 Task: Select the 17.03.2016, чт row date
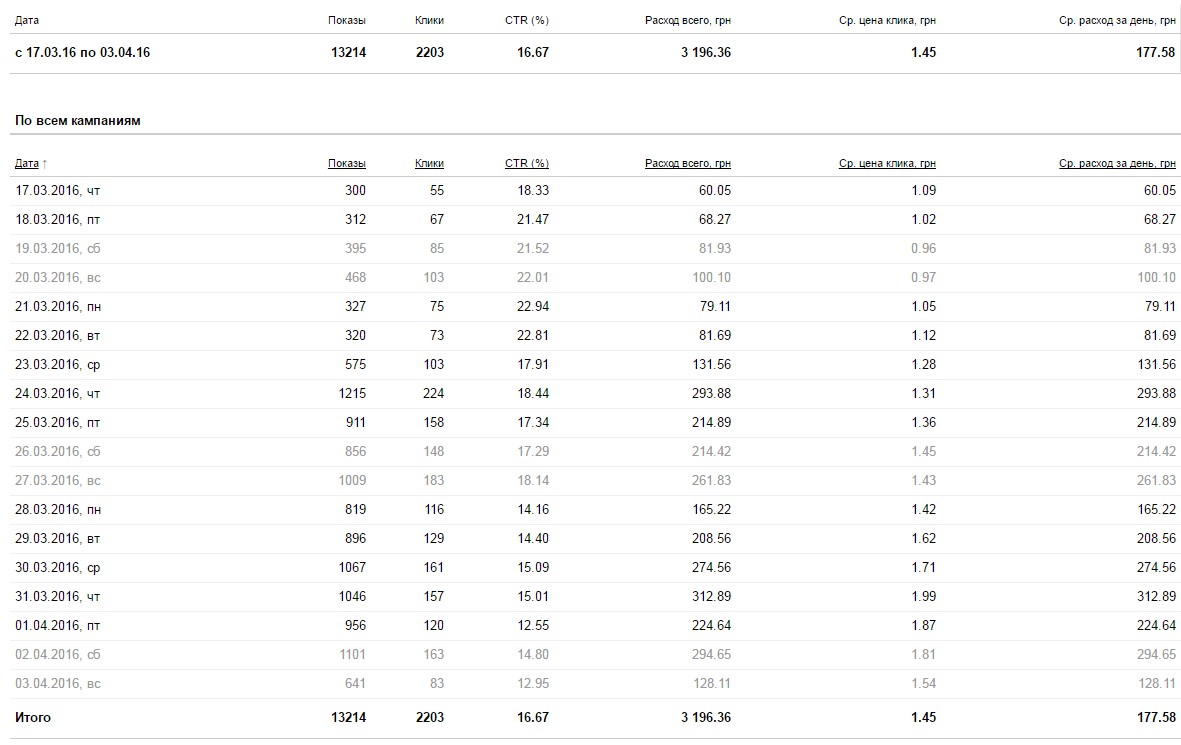point(57,191)
